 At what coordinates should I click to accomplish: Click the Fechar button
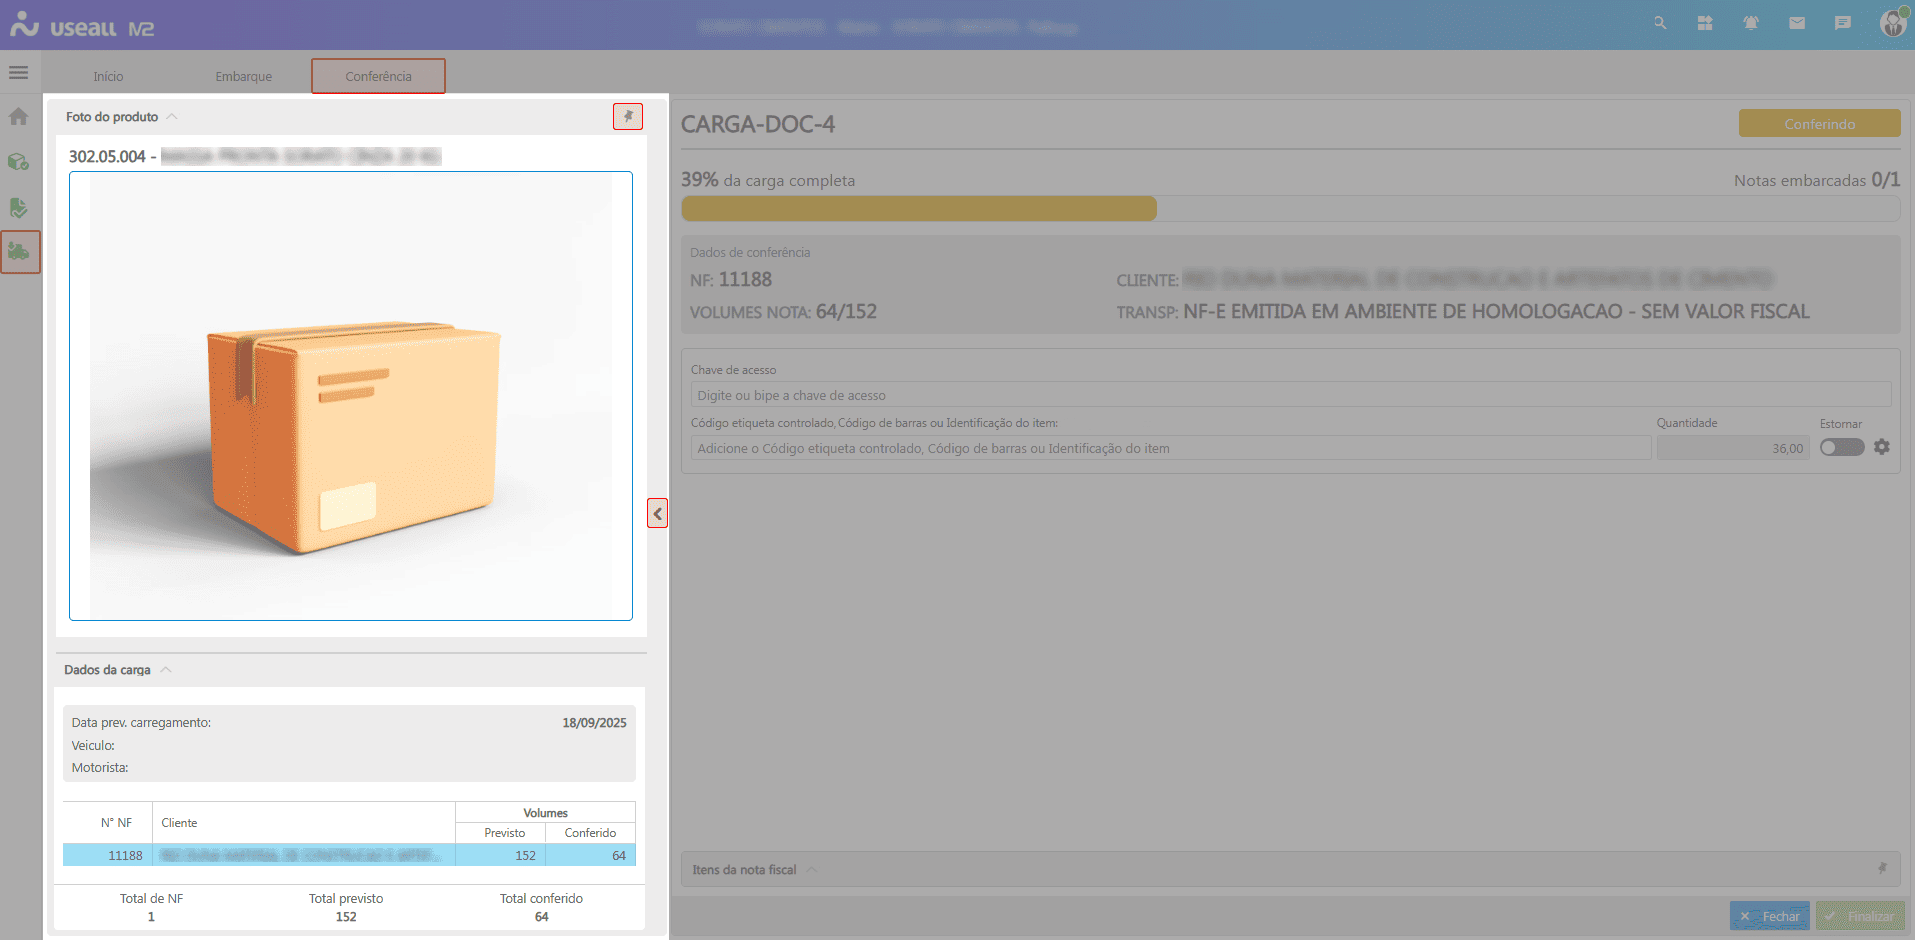click(x=1769, y=916)
